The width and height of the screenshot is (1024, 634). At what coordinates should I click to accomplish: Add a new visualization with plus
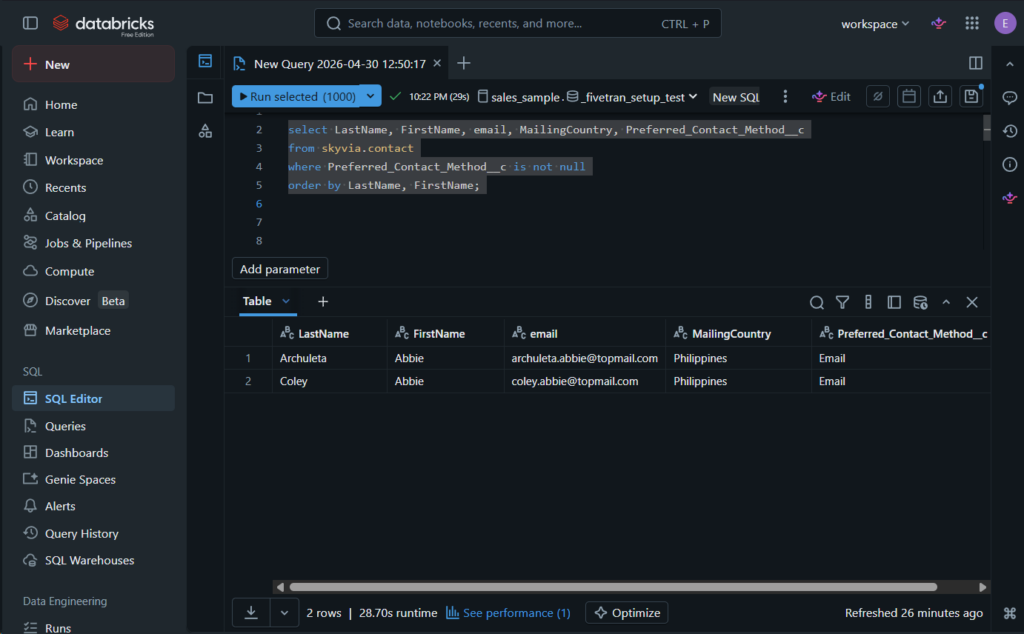[x=323, y=301]
